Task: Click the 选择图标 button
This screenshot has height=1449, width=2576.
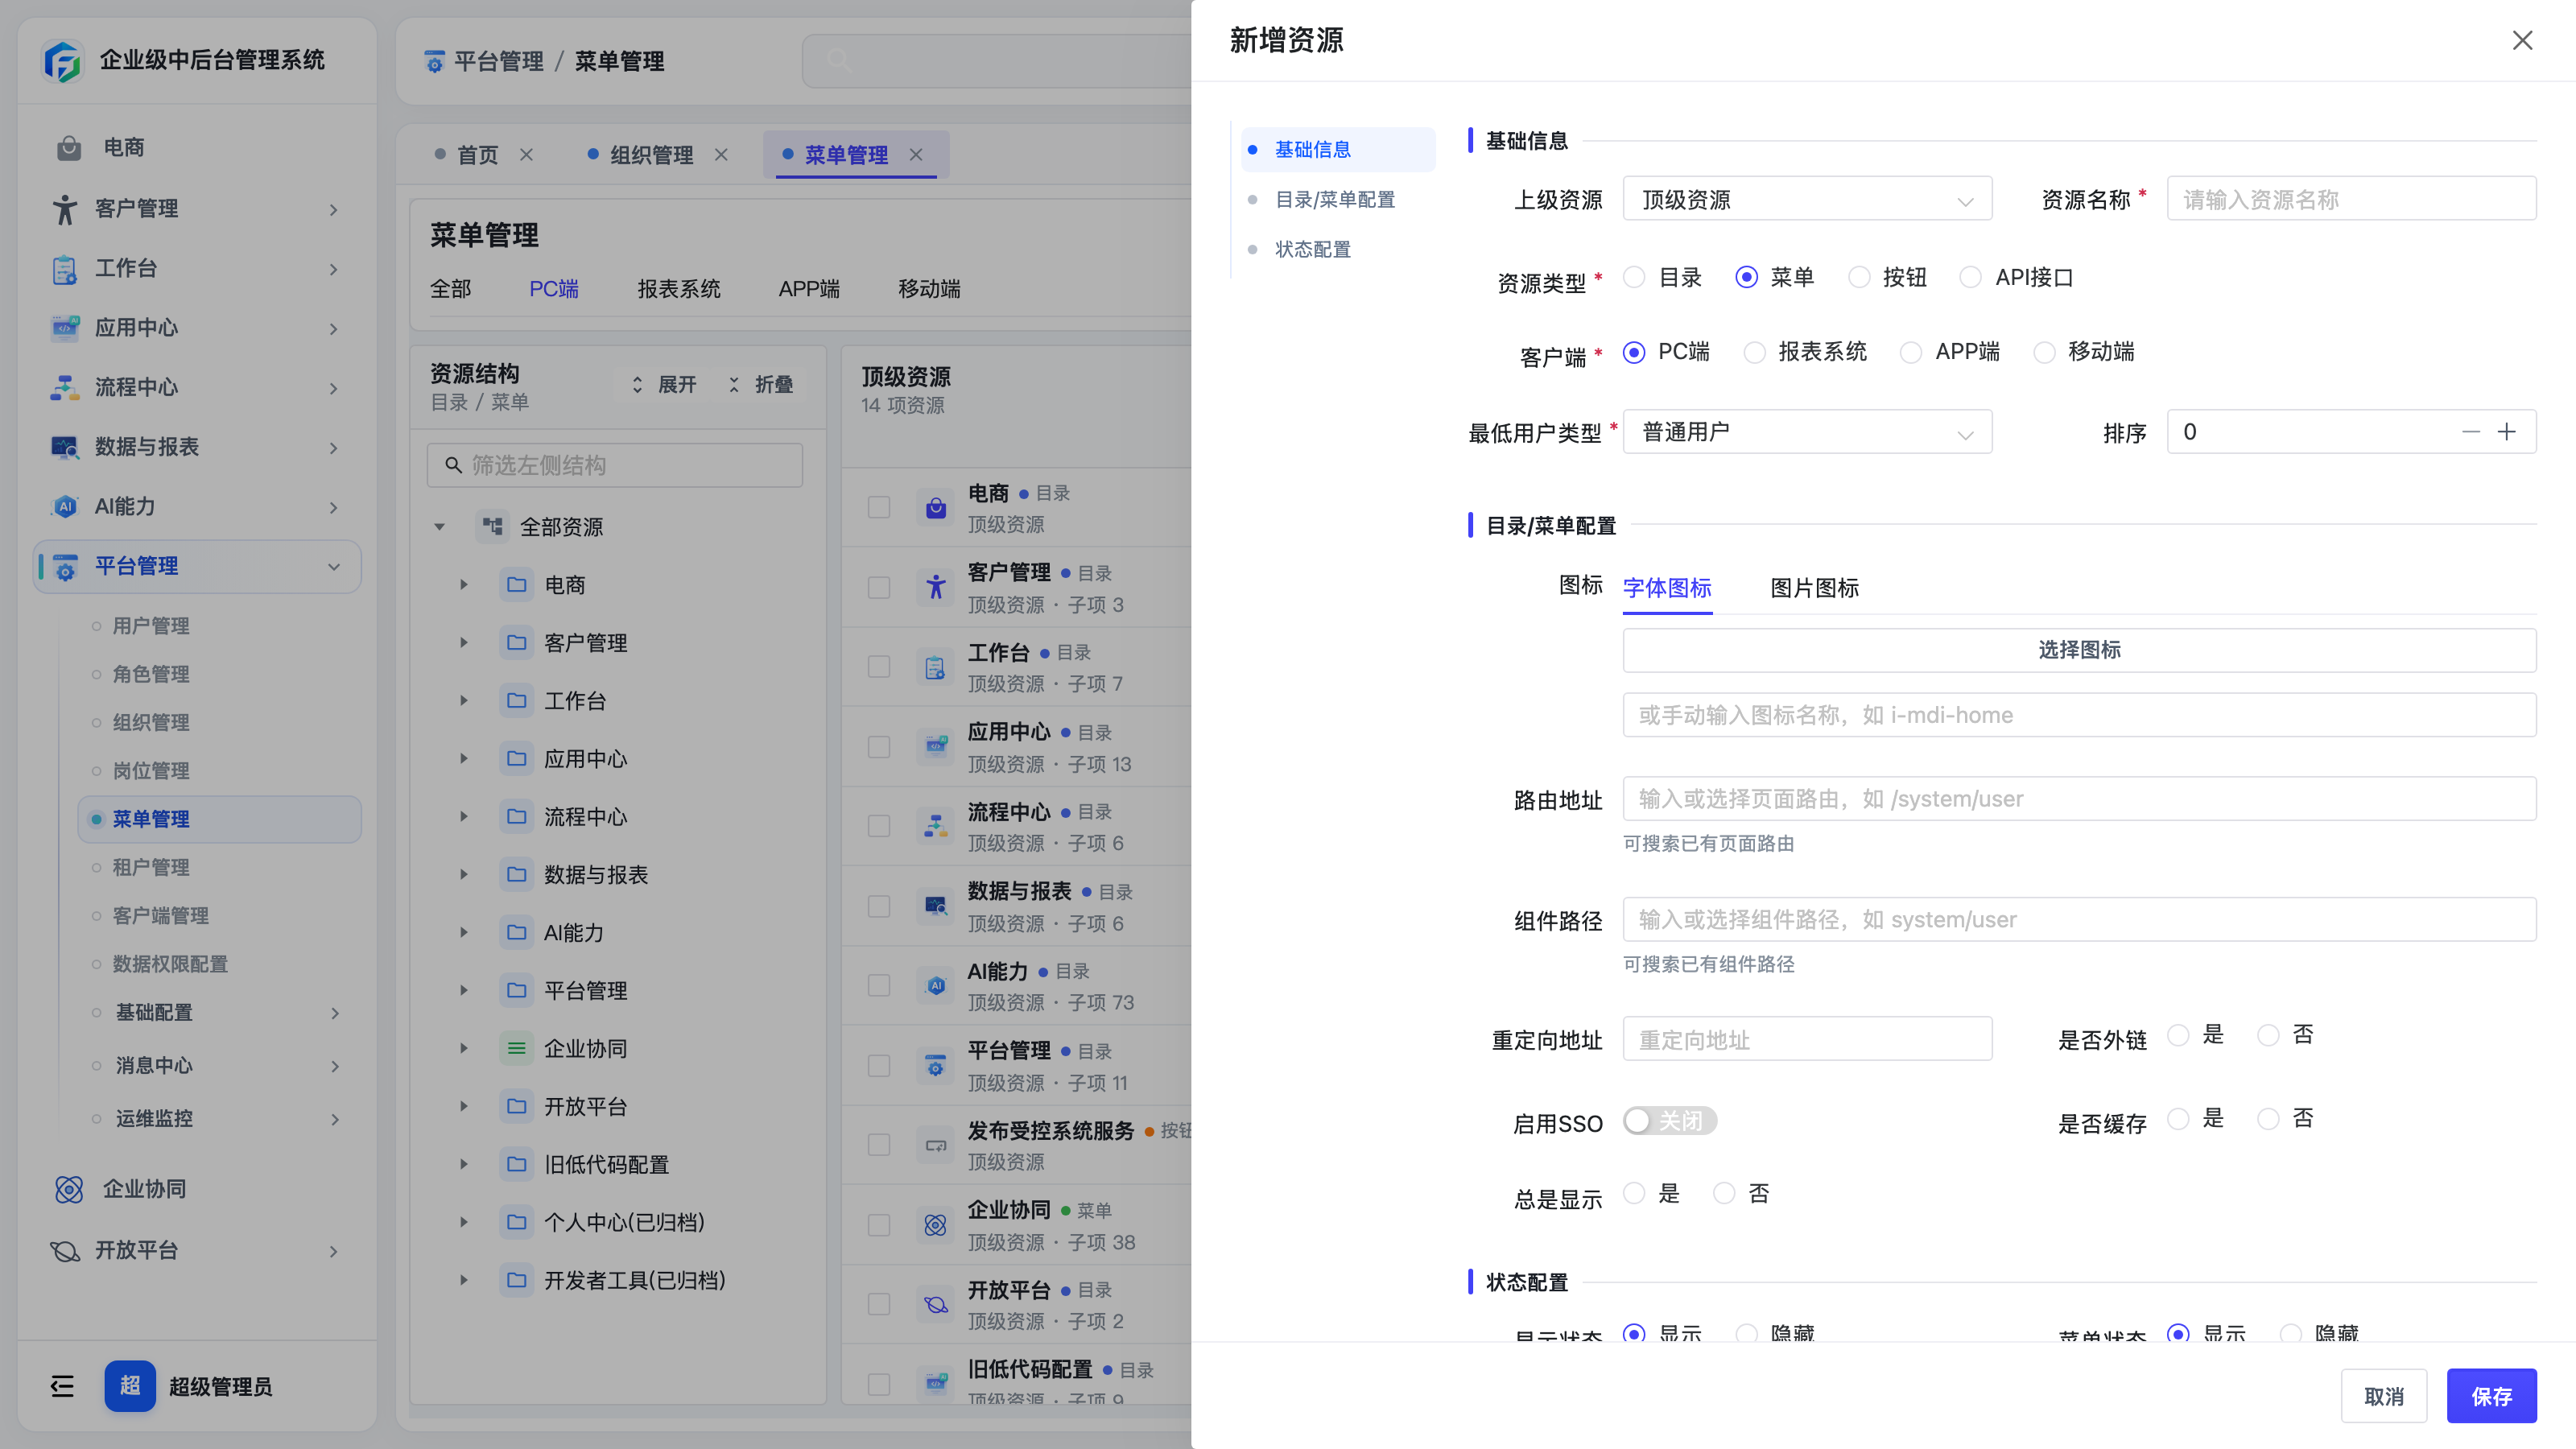Action: 2079,650
